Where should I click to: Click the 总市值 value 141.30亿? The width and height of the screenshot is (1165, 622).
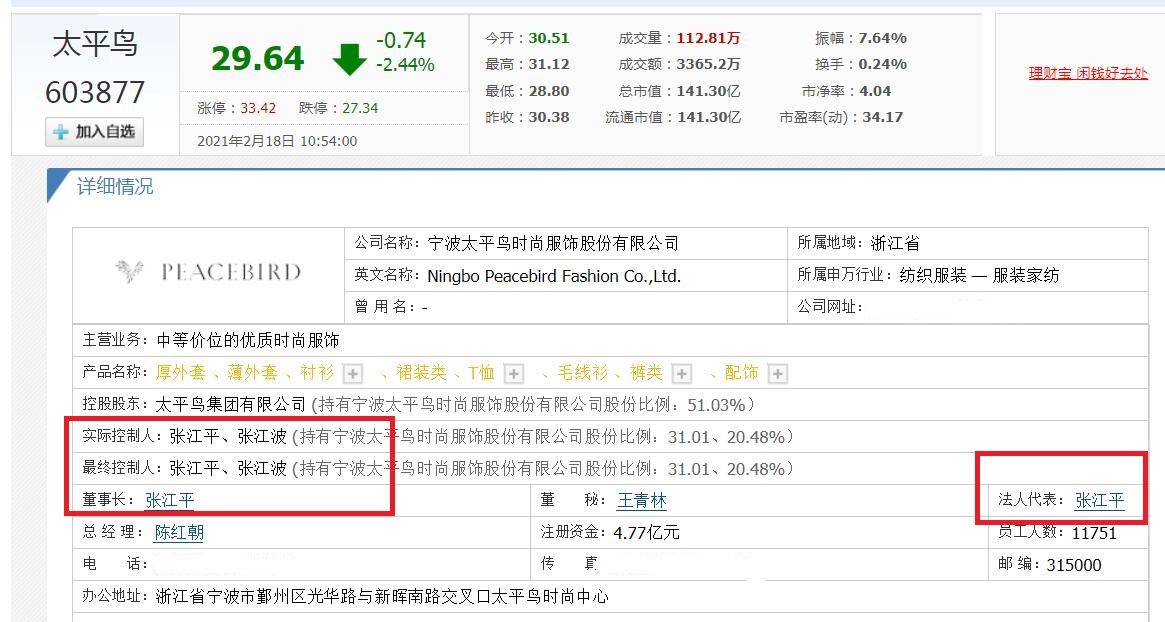(708, 91)
